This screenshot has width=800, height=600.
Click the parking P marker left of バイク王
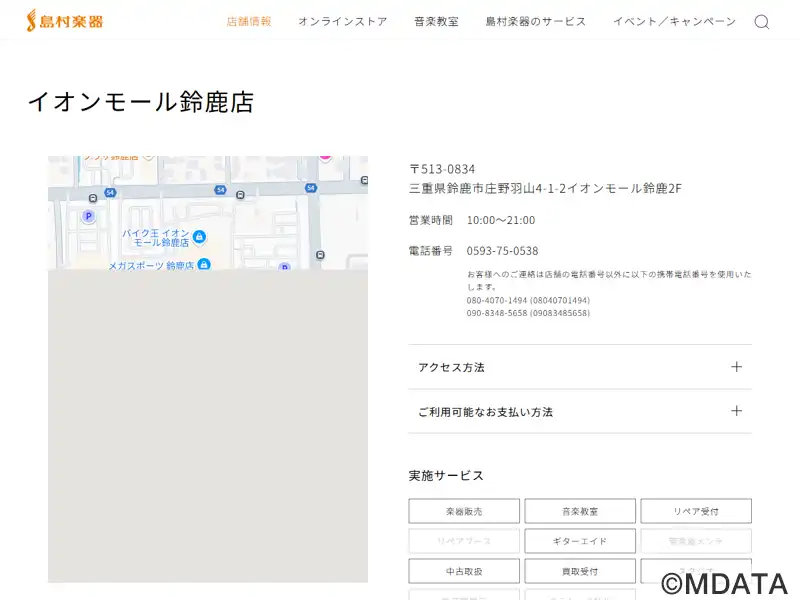click(x=88, y=216)
